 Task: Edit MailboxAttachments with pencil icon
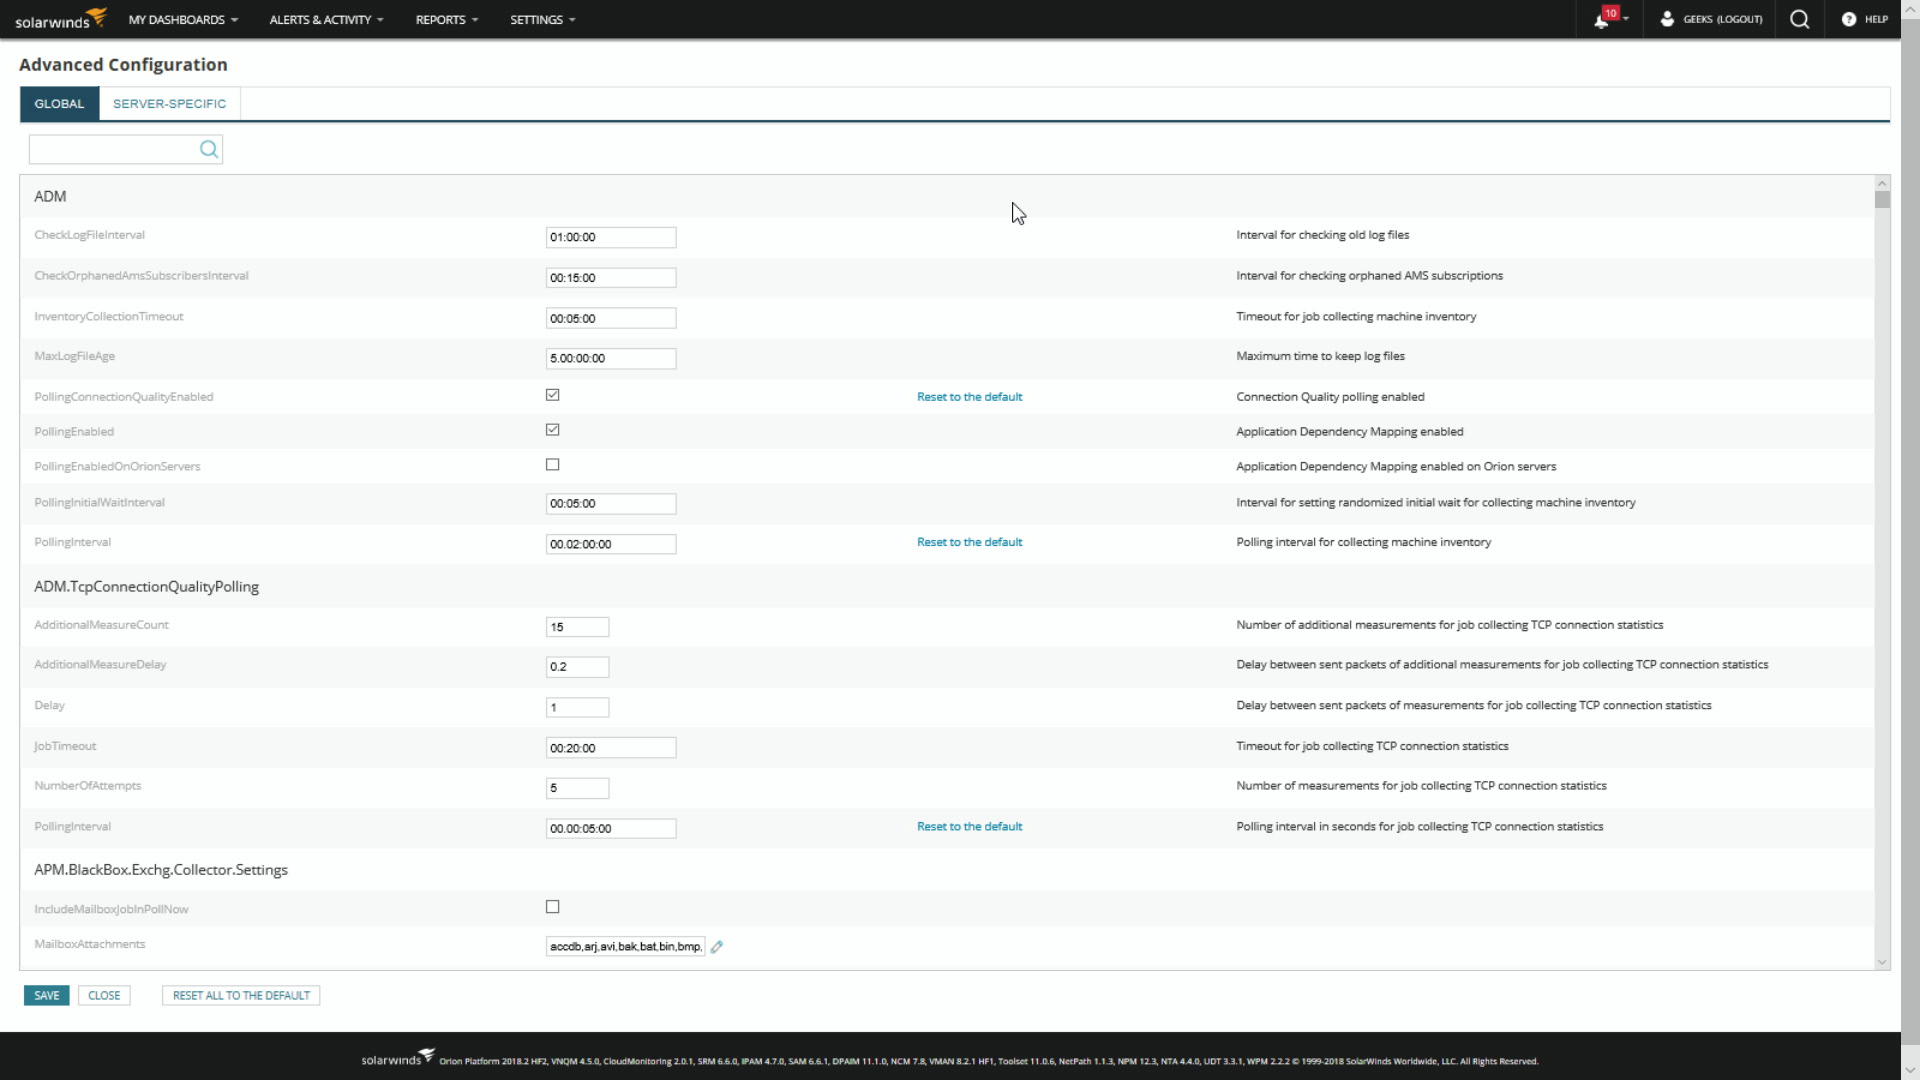[717, 947]
